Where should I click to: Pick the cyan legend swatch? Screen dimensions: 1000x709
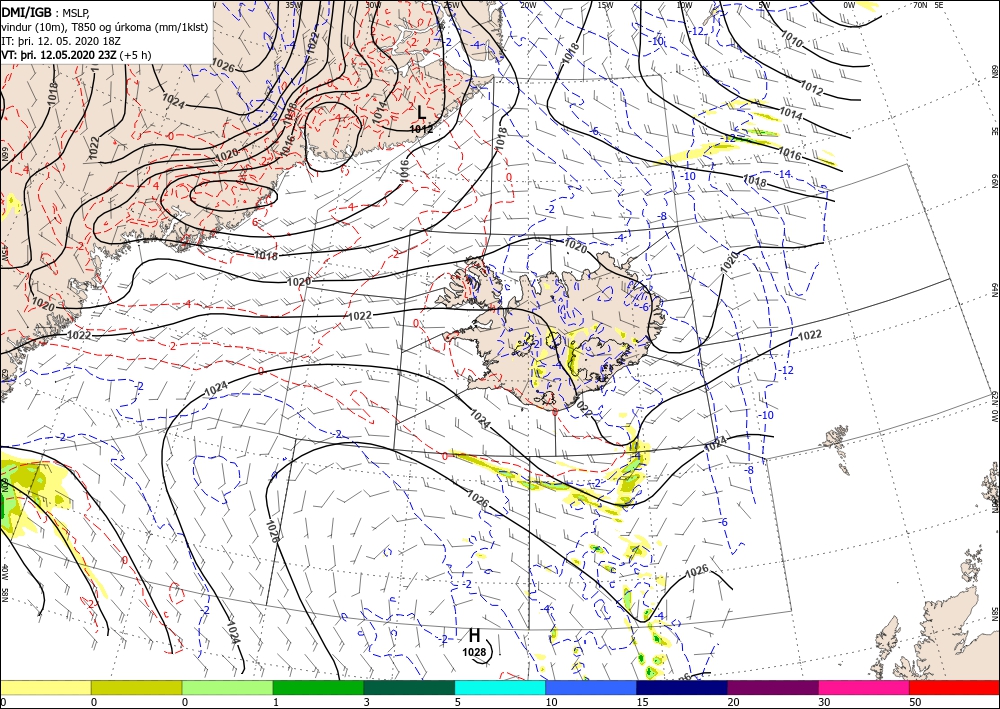500,687
